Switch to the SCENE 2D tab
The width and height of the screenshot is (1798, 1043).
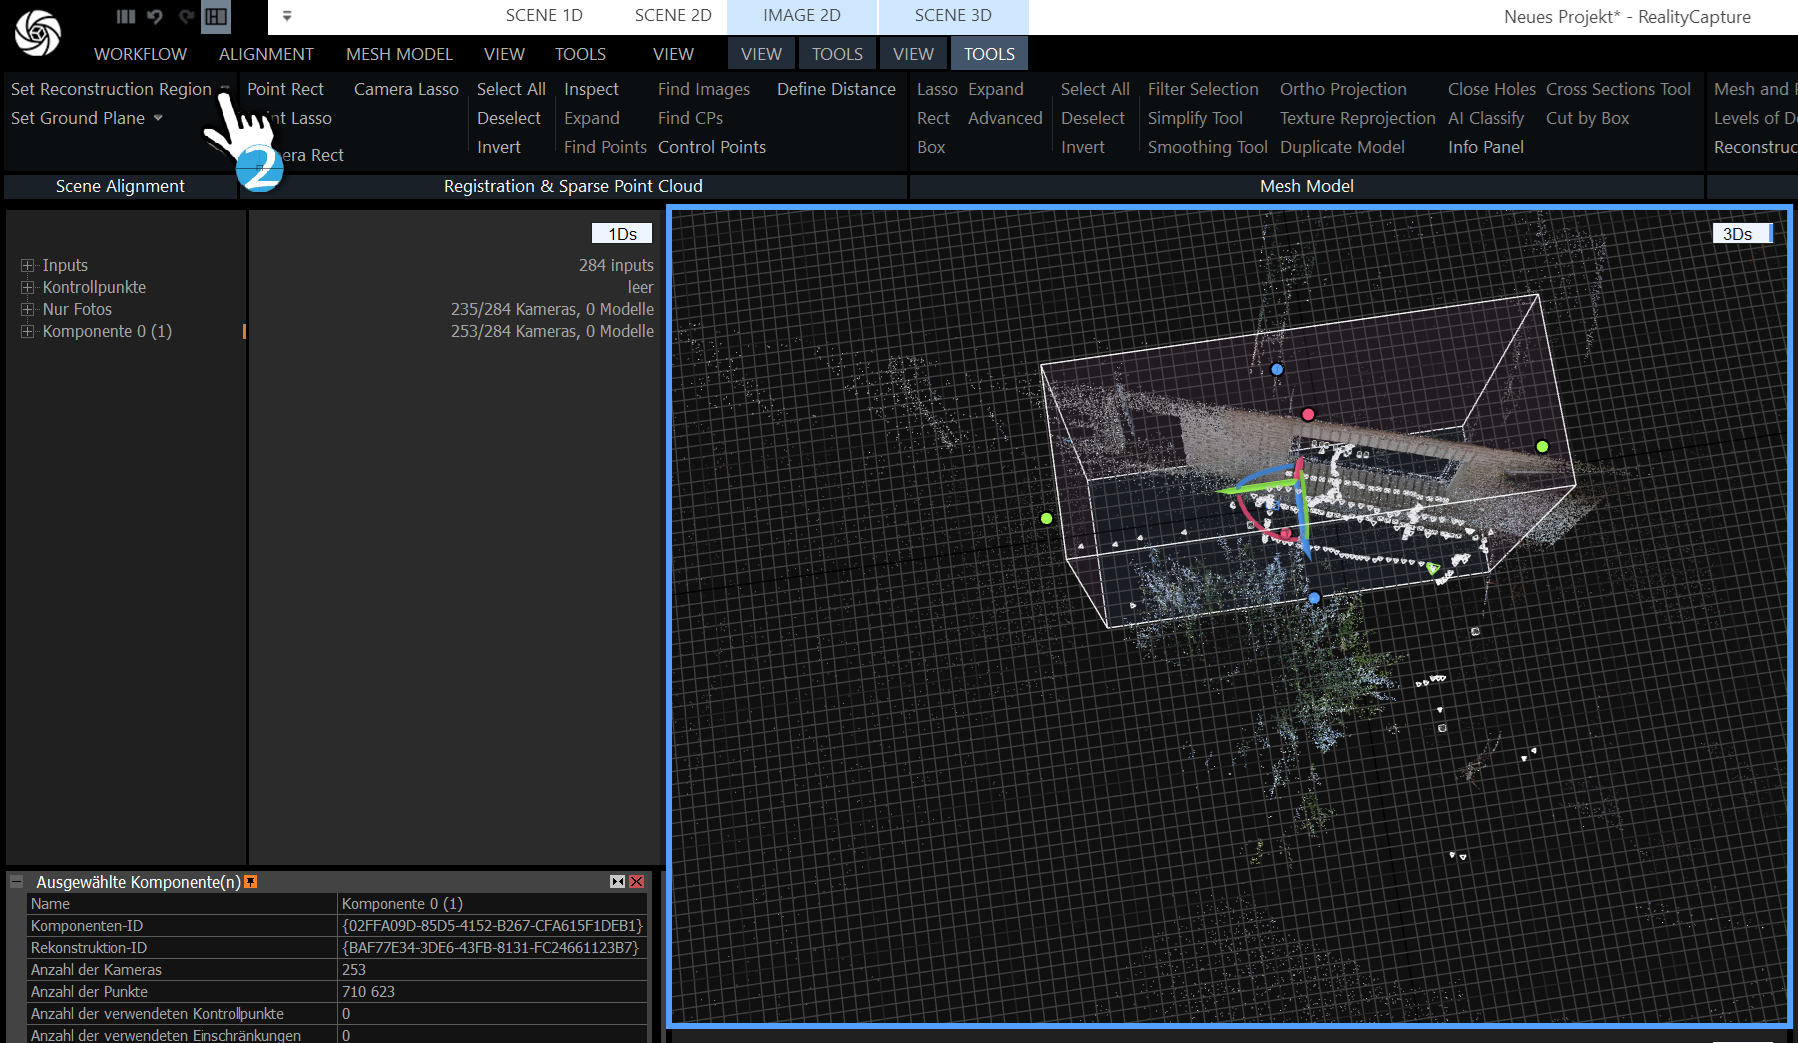673,16
